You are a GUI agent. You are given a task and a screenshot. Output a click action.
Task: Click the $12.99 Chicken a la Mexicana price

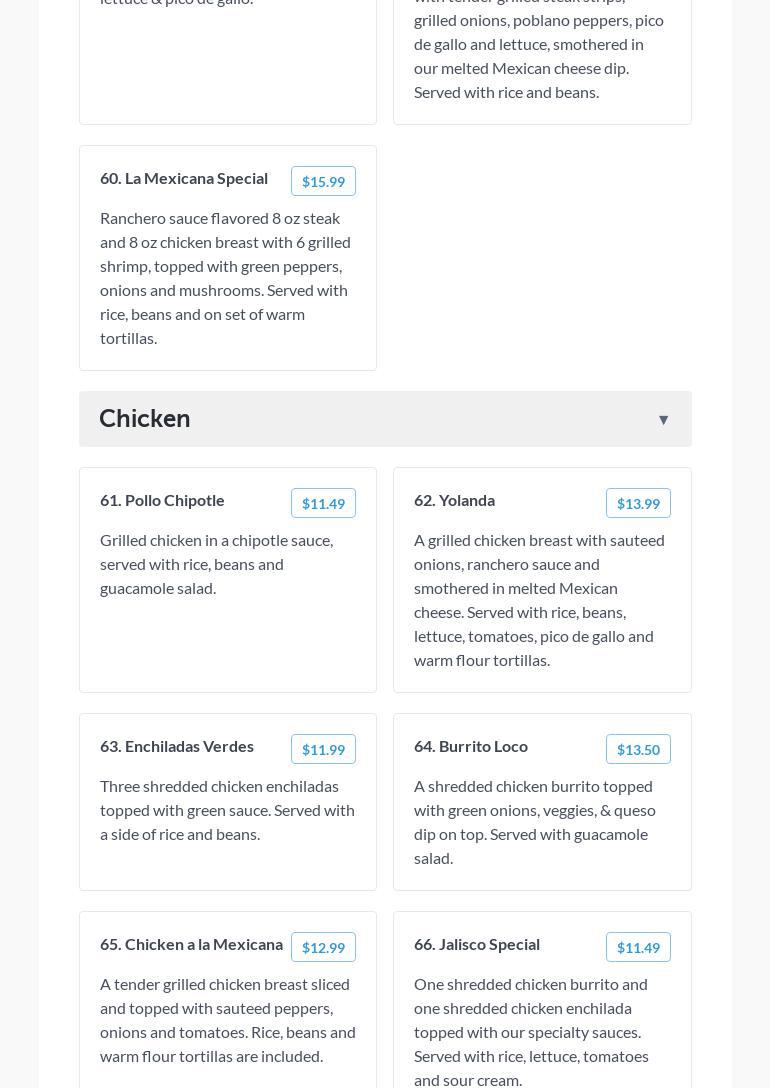click(x=323, y=947)
